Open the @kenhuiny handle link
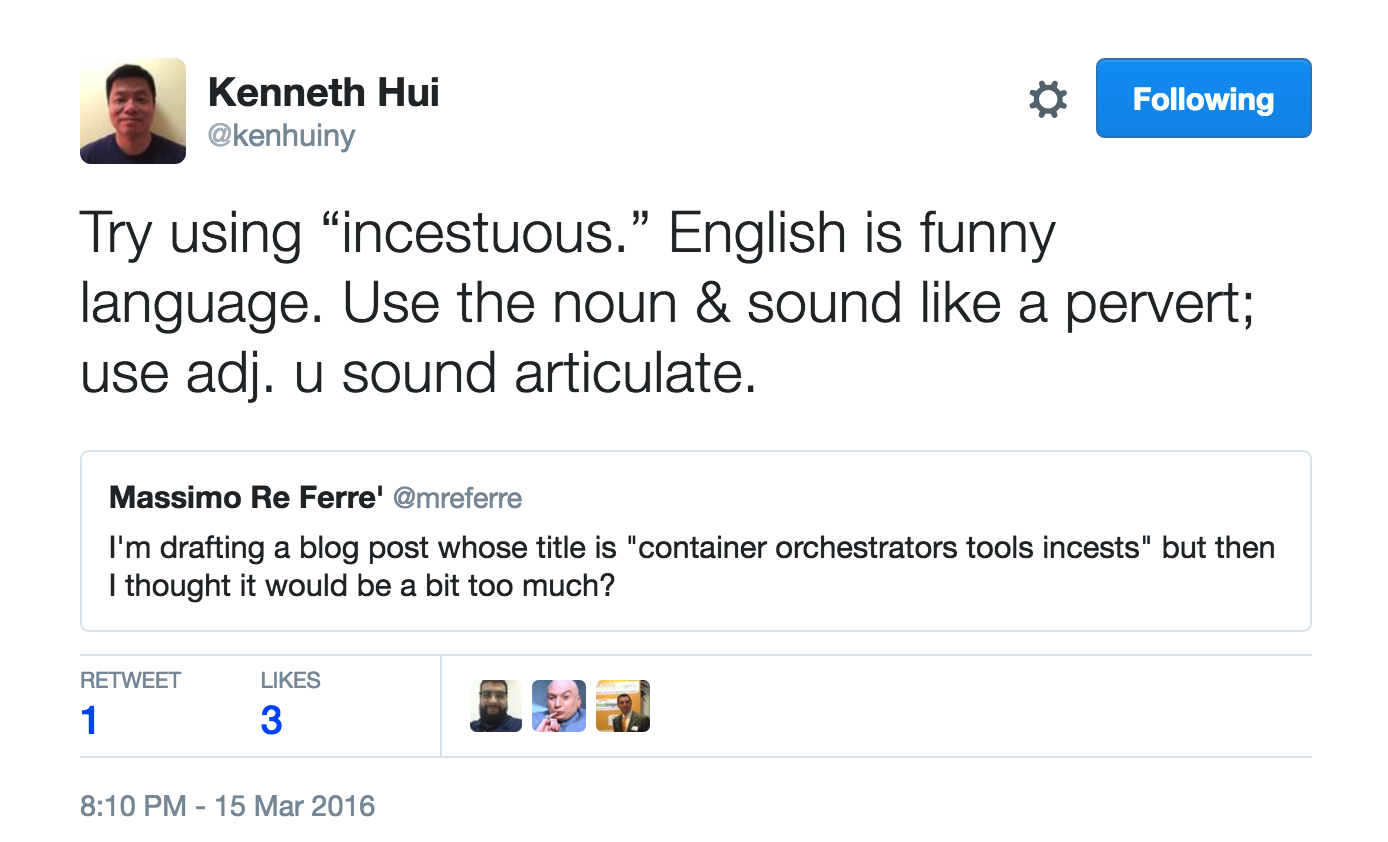This screenshot has width=1388, height=842. tap(281, 135)
